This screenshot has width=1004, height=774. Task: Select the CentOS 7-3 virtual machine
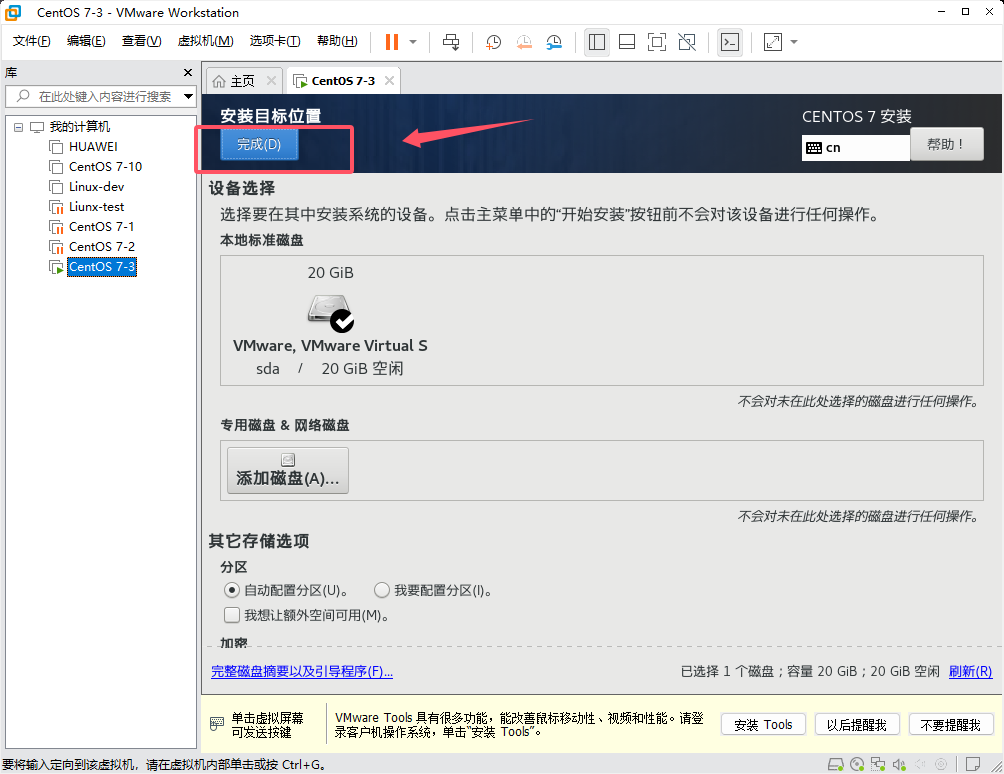[x=101, y=266]
